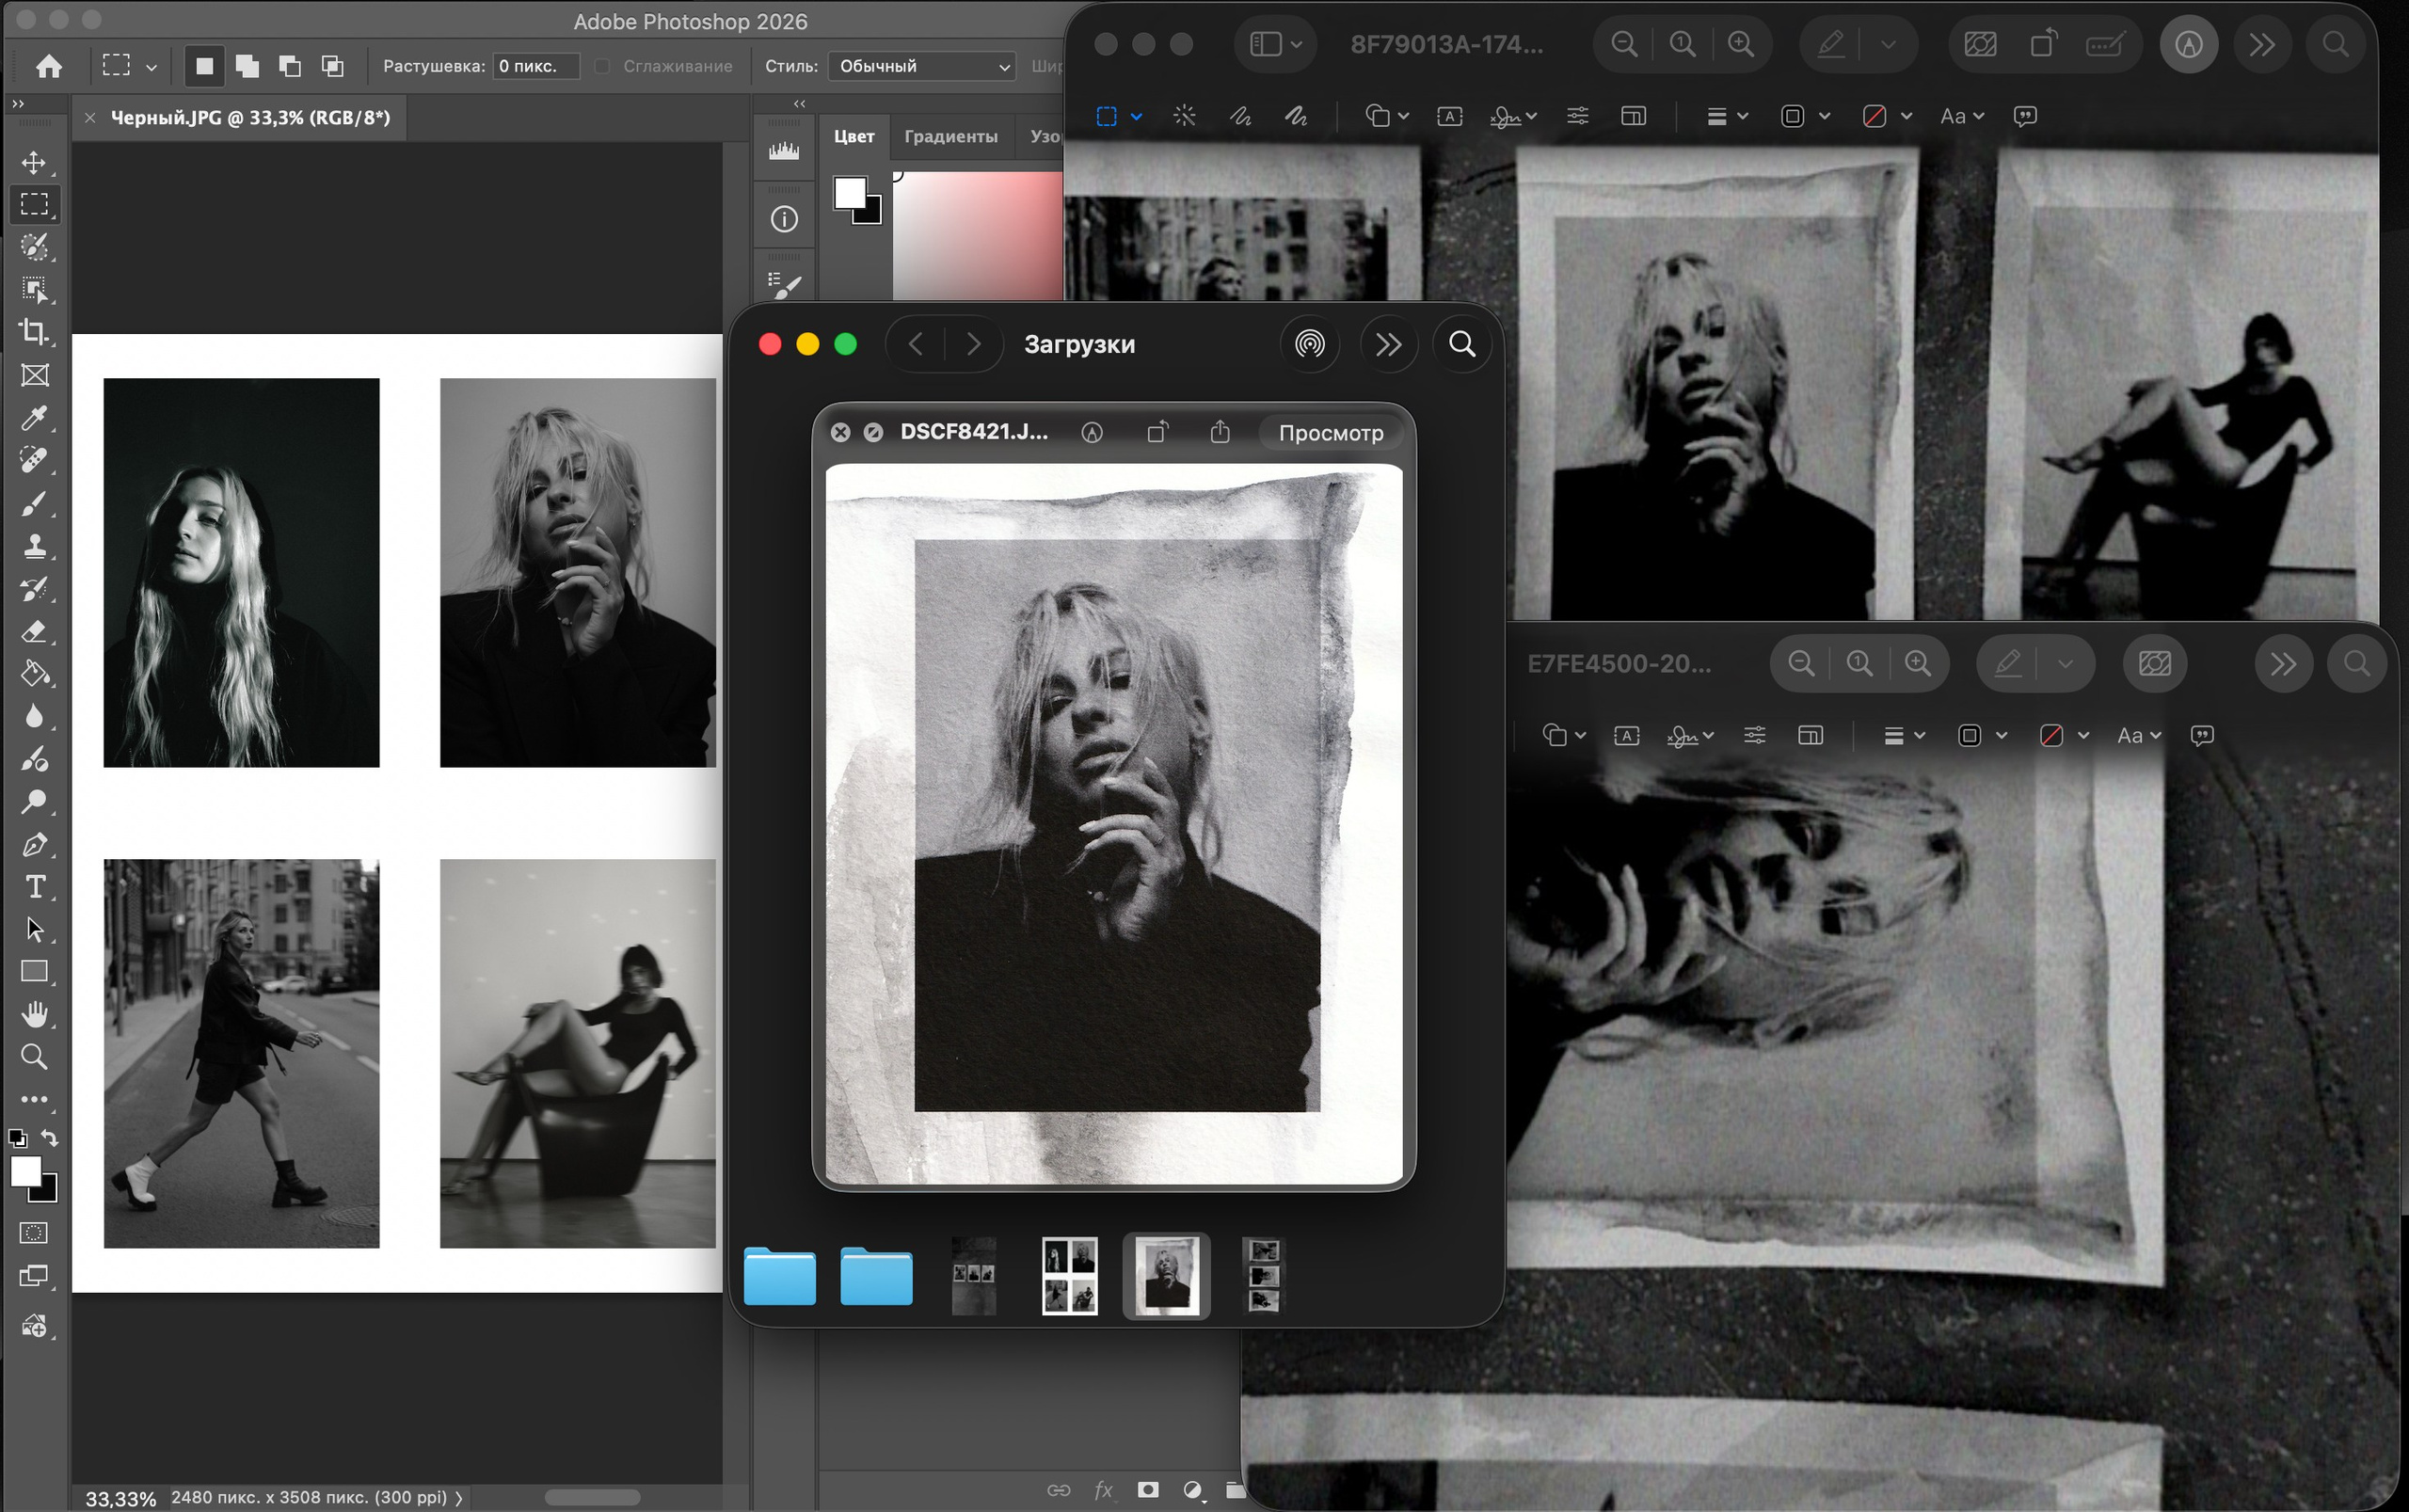2409x1512 pixels.
Task: Select the Черный.JPG document tab
Action: 250,118
